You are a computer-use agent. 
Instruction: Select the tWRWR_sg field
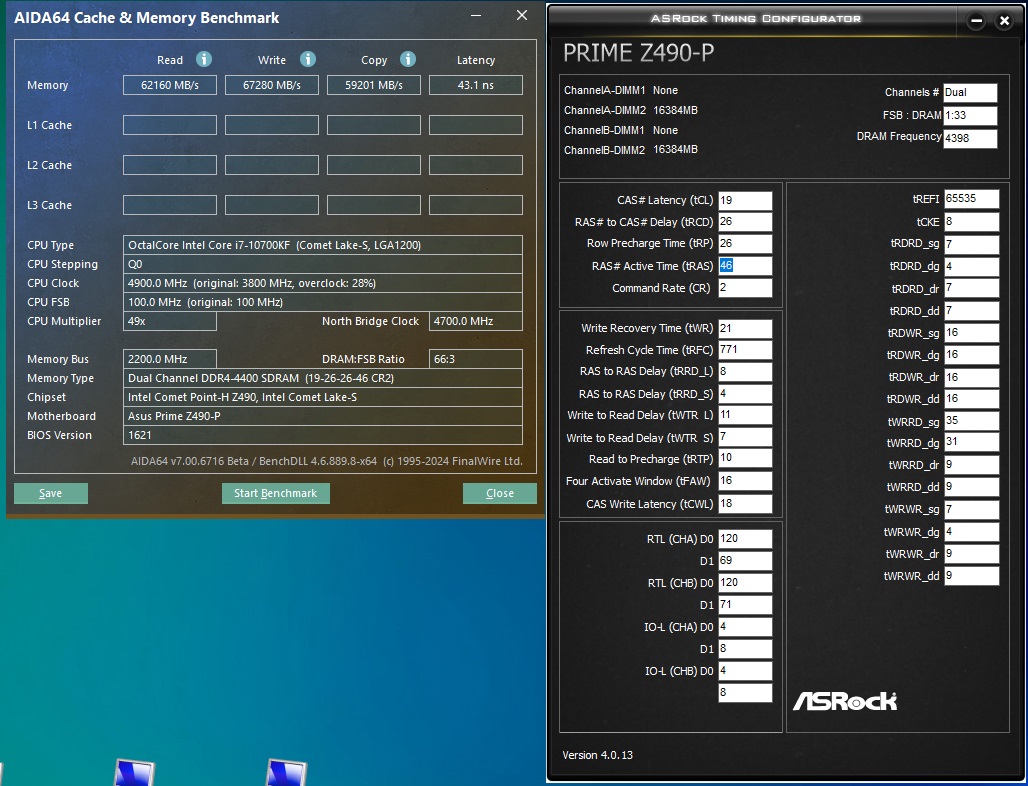(971, 509)
